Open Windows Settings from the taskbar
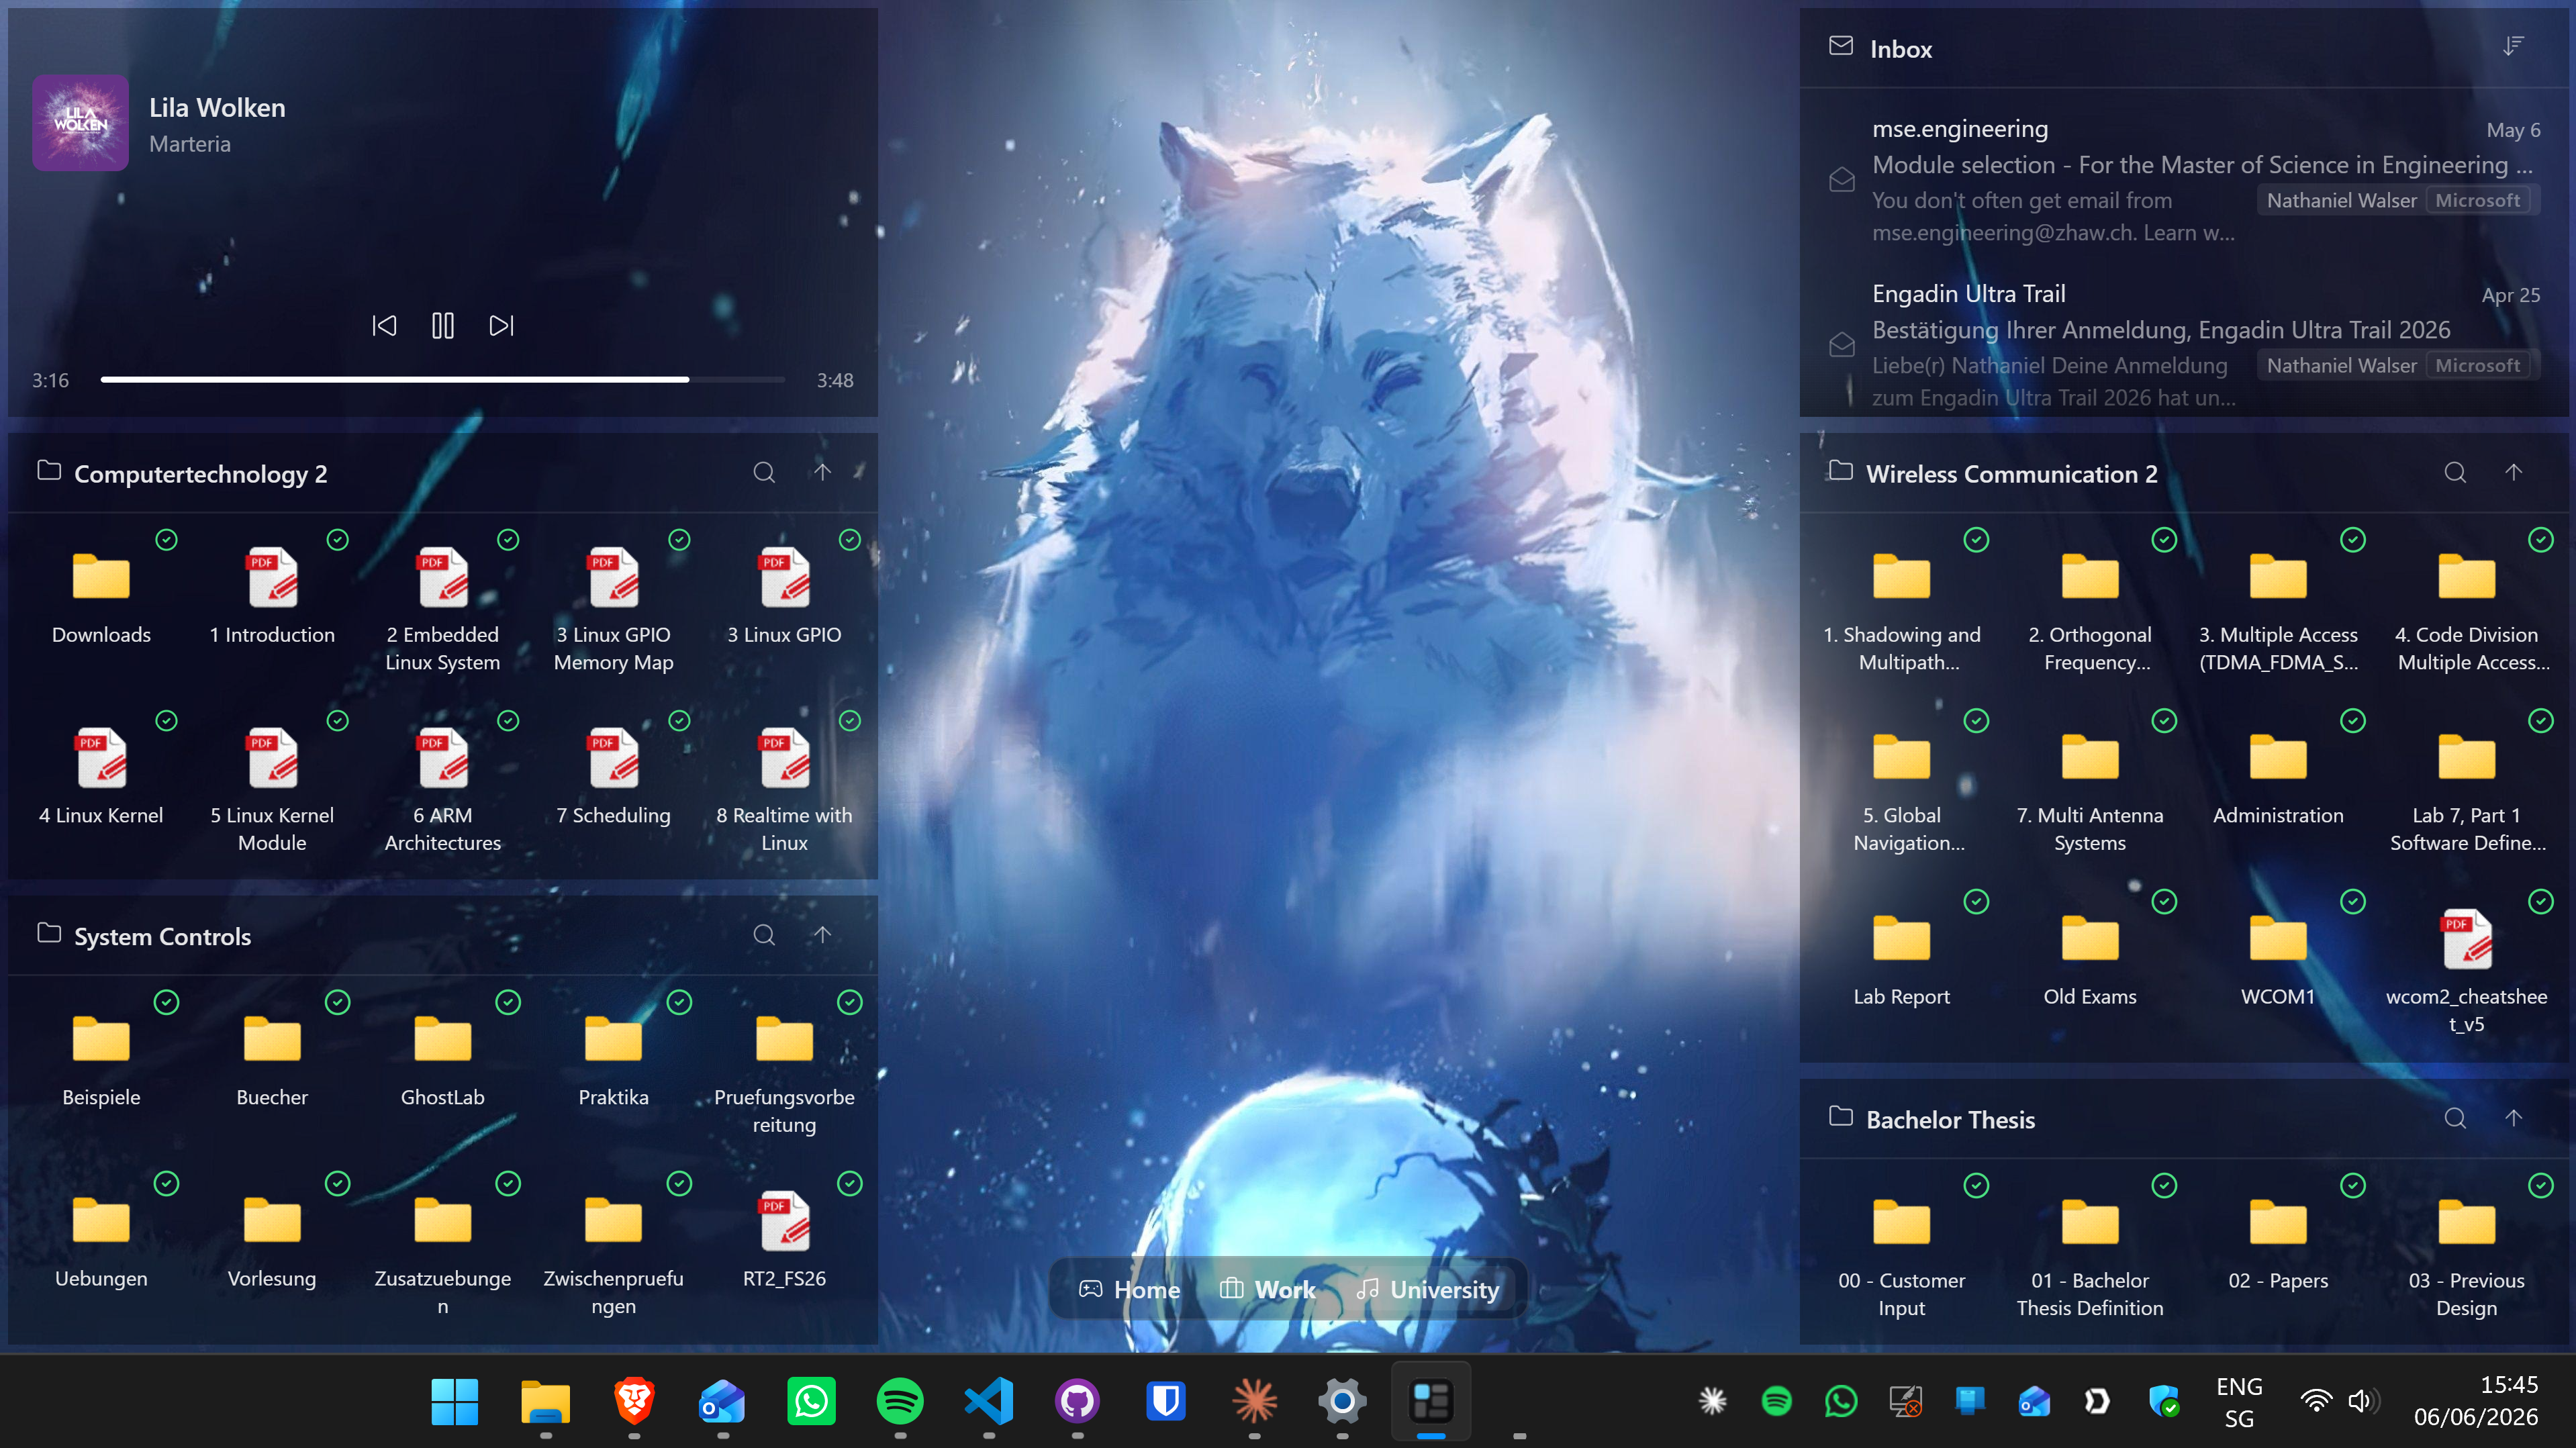Viewport: 2576px width, 1448px height. (1343, 1401)
